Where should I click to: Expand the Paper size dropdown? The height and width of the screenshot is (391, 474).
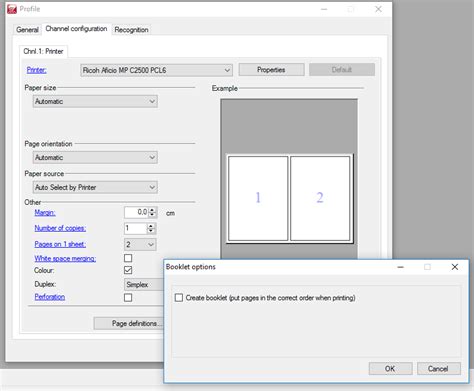click(95, 101)
